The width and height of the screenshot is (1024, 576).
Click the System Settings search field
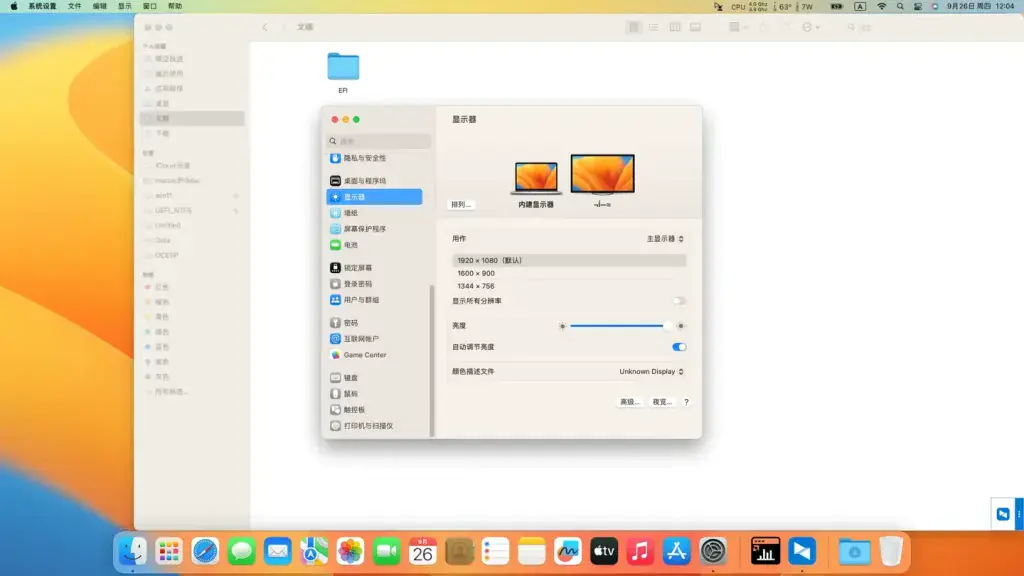pos(378,141)
